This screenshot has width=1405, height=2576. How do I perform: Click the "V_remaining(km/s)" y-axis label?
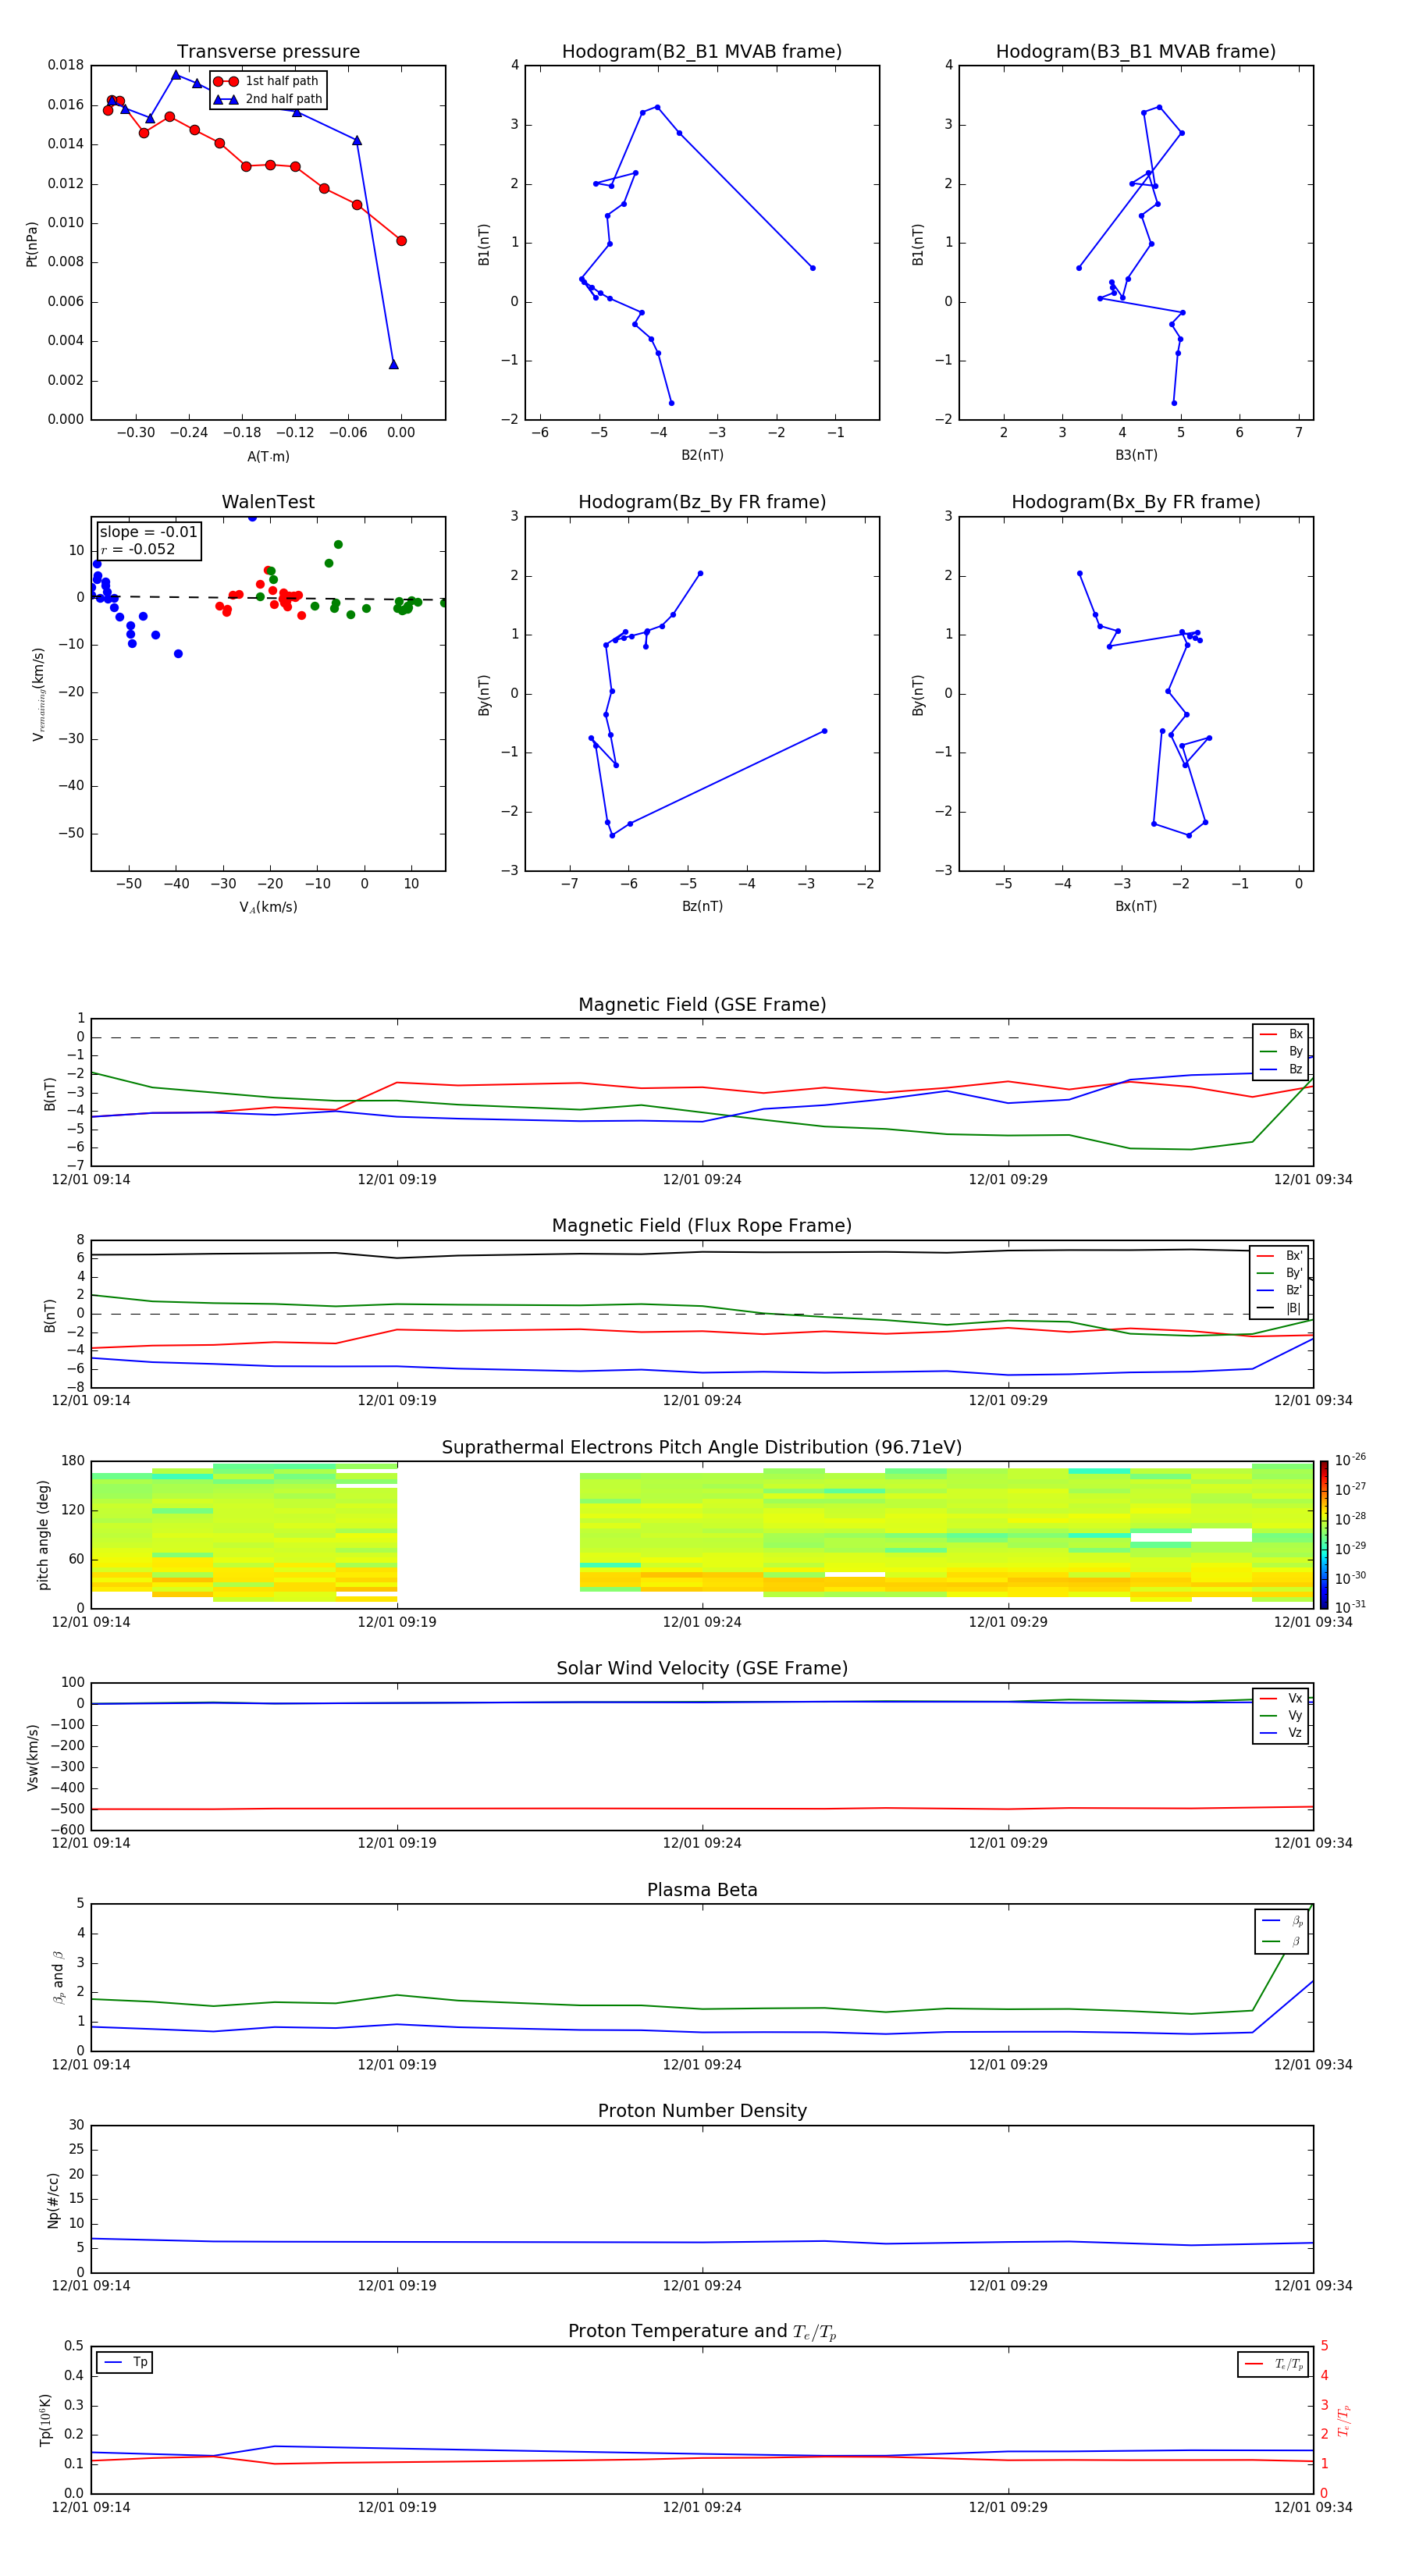(38, 694)
